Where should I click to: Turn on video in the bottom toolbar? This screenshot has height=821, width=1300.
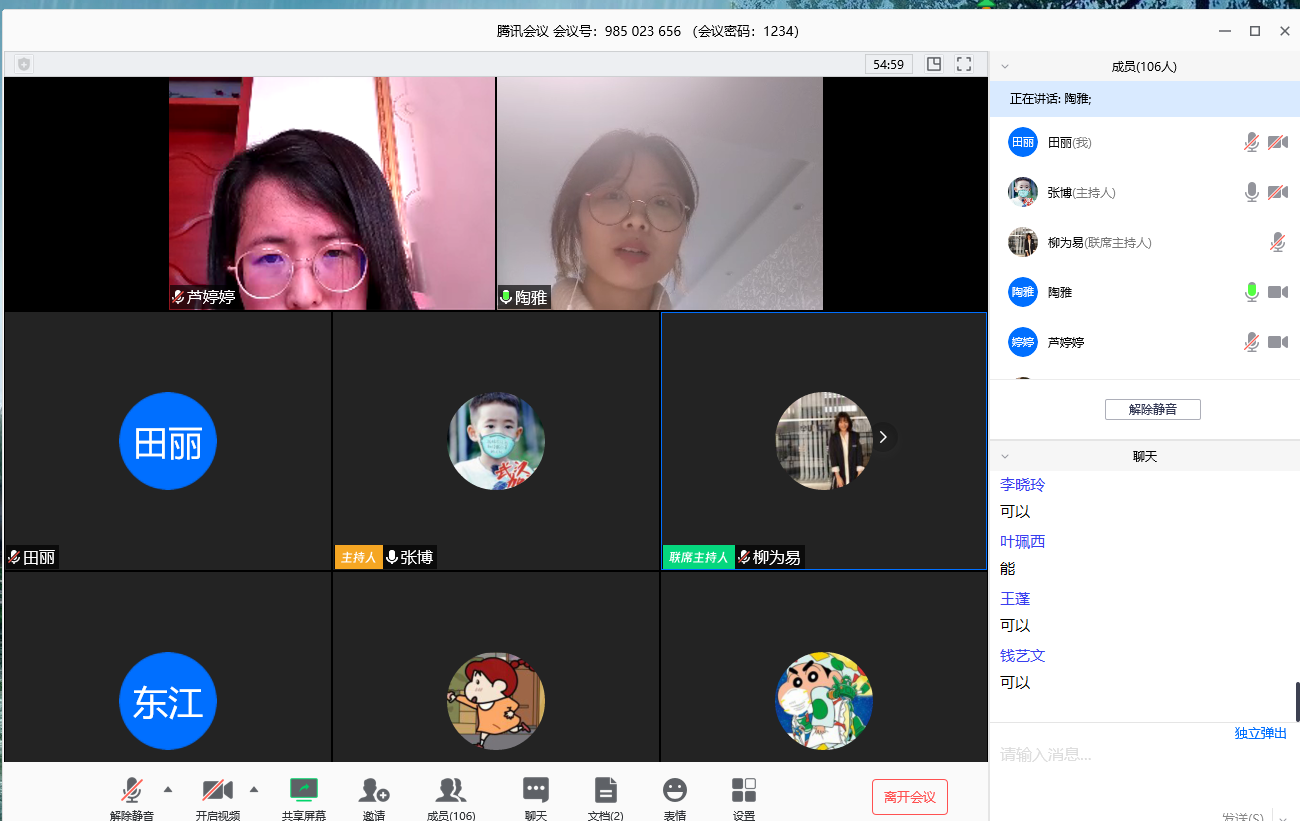pyautogui.click(x=217, y=791)
